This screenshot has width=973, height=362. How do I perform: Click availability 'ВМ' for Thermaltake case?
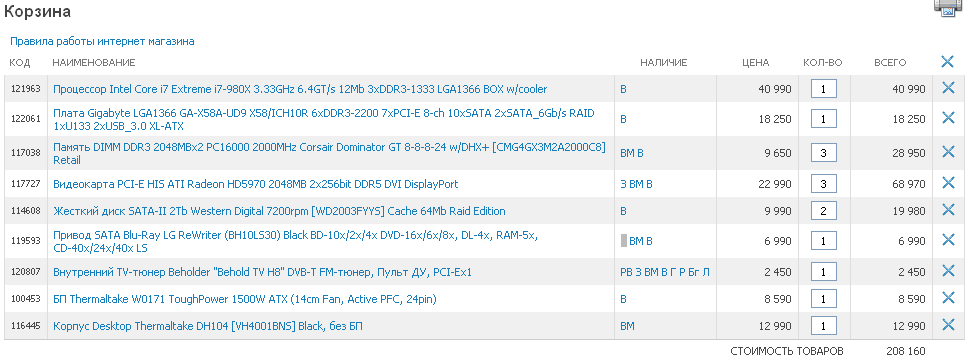(x=627, y=326)
